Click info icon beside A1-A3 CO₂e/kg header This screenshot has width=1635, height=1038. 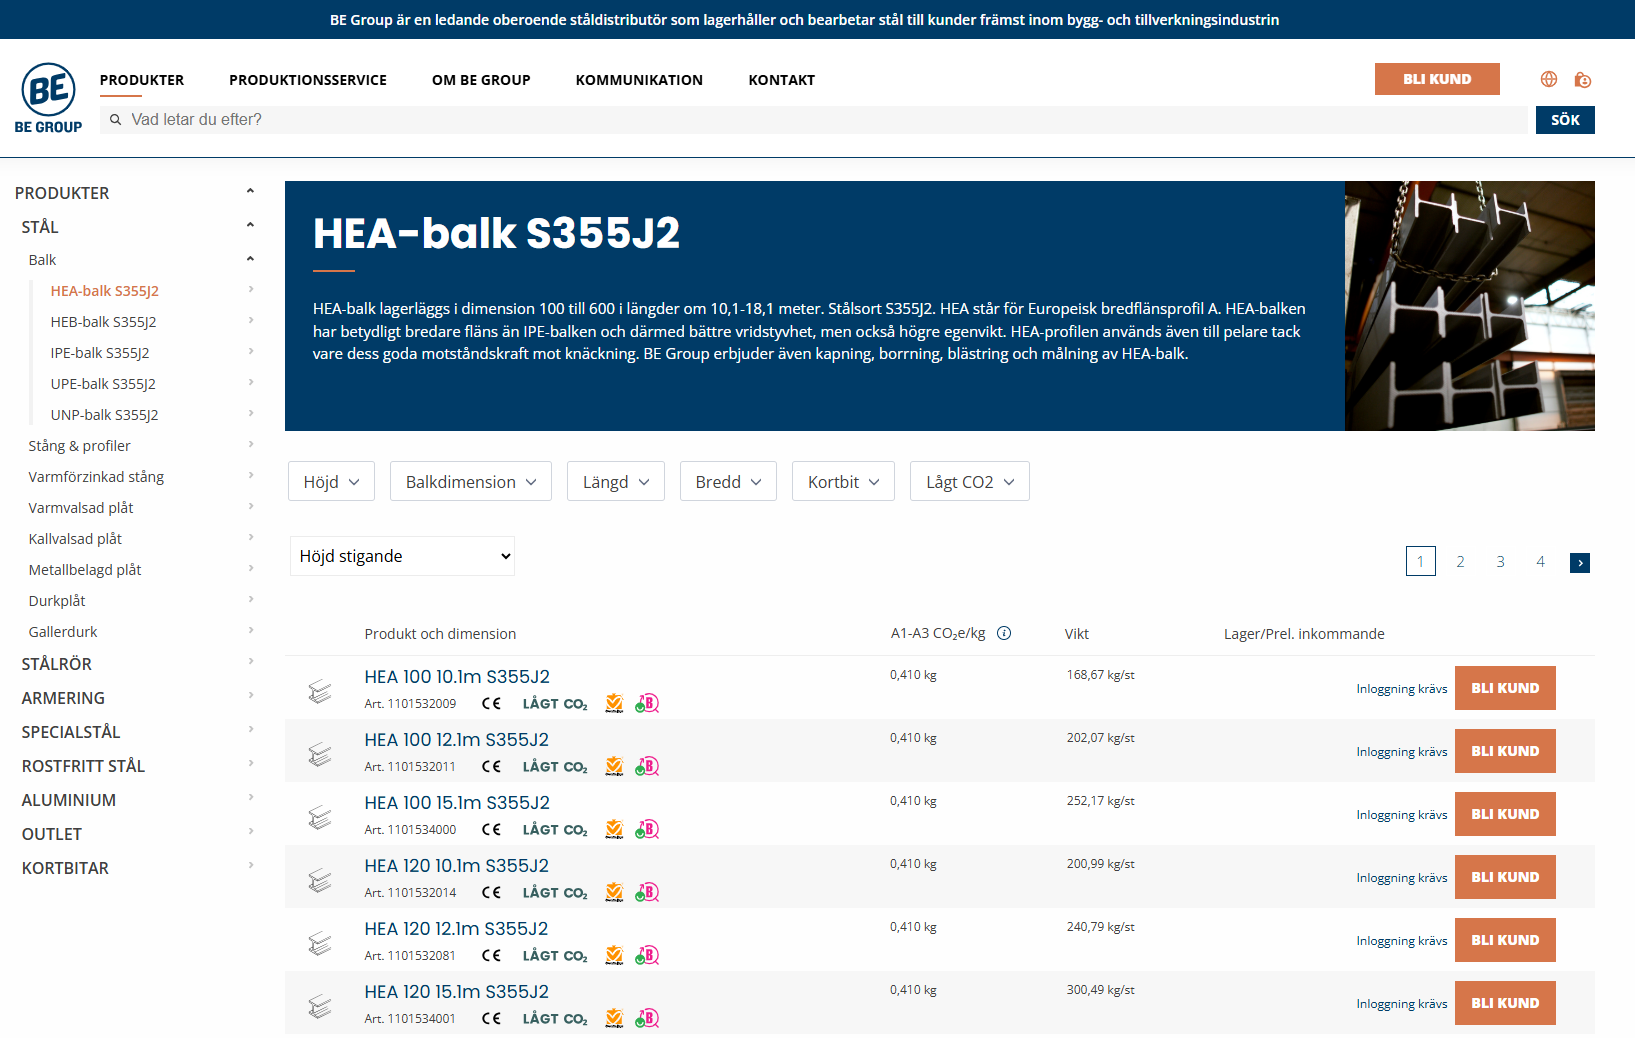pyautogui.click(x=1004, y=633)
